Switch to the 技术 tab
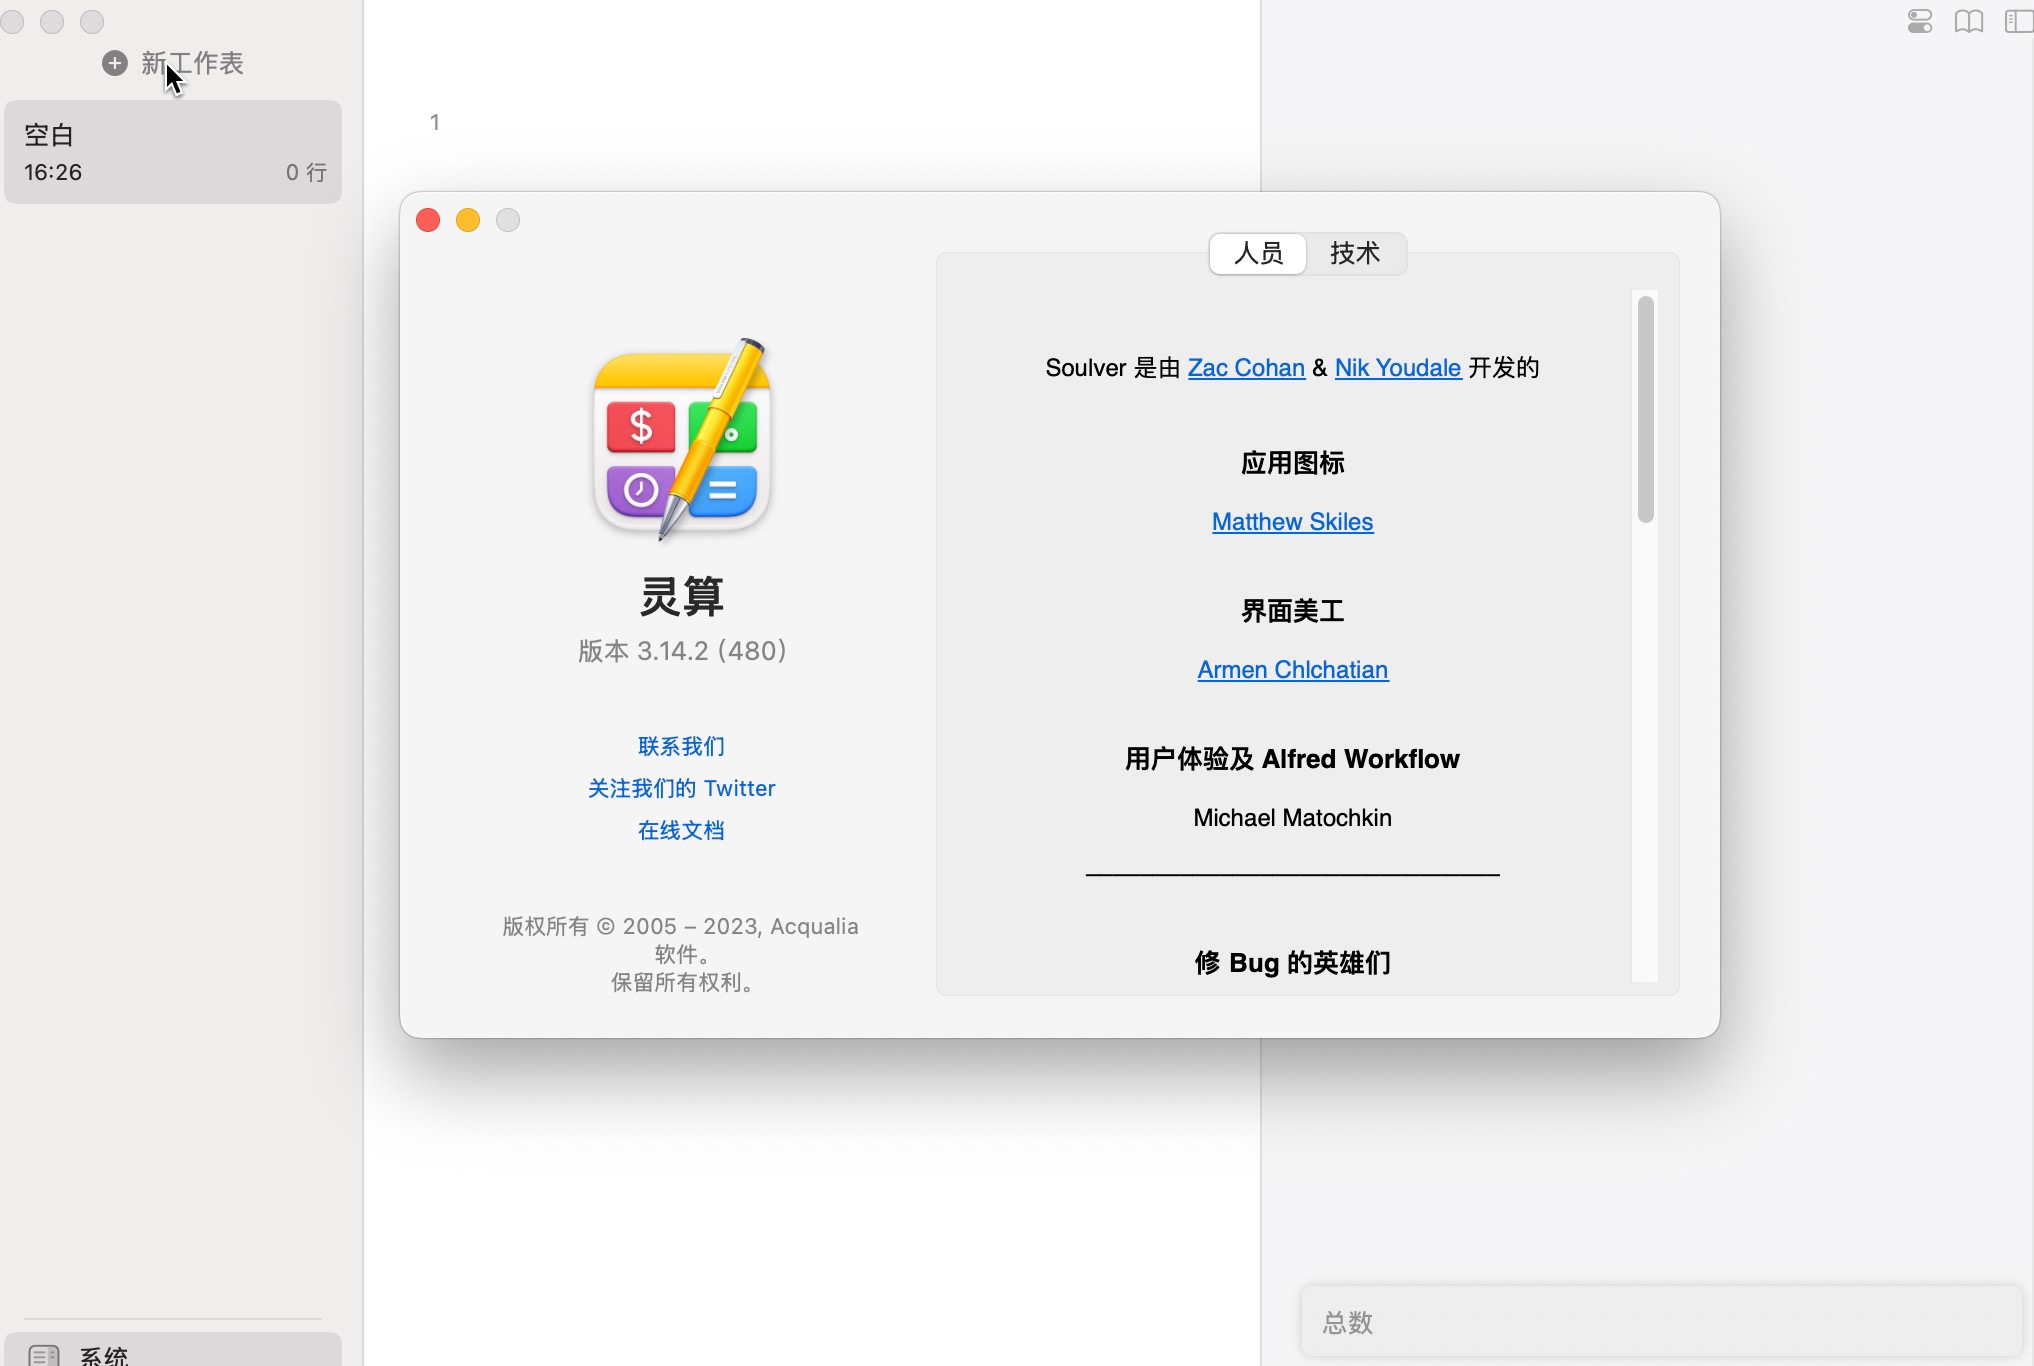This screenshot has width=2034, height=1366. pyautogui.click(x=1355, y=253)
